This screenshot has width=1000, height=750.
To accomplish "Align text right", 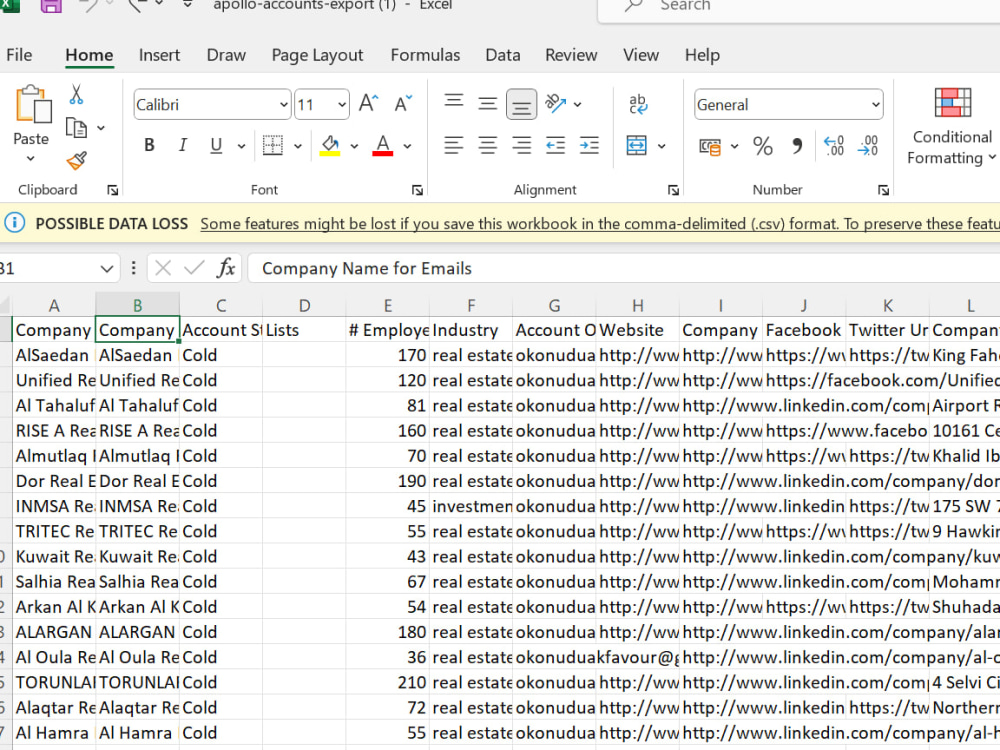I will click(x=521, y=145).
